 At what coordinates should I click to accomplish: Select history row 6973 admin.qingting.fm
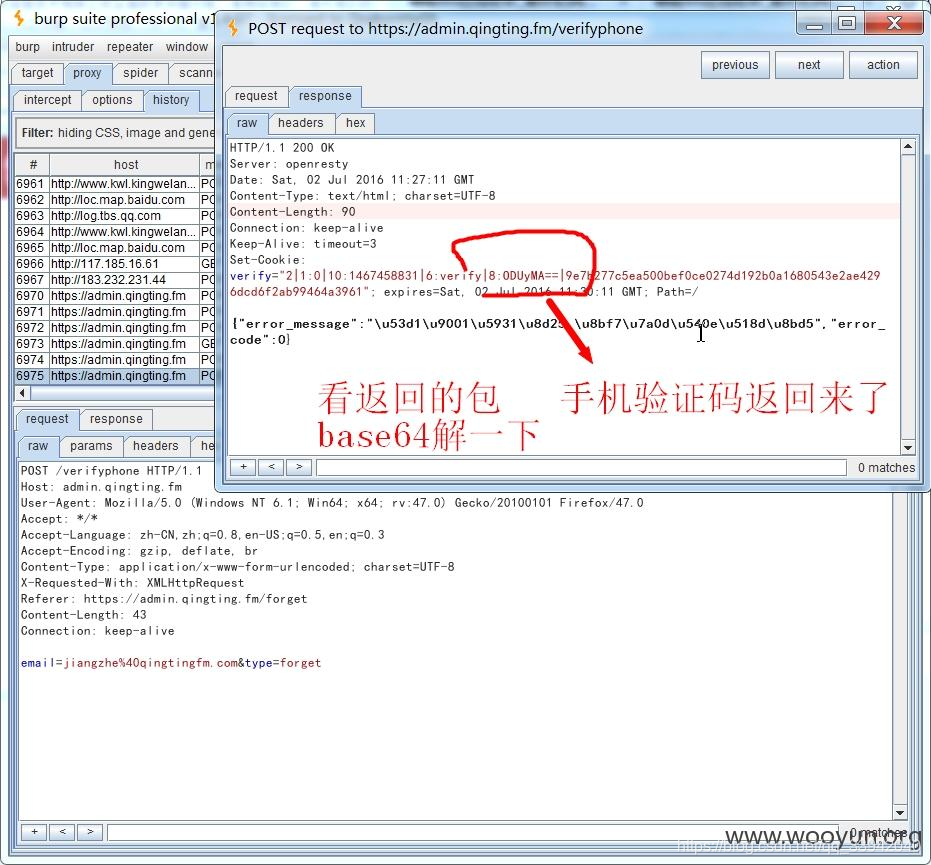tap(115, 344)
